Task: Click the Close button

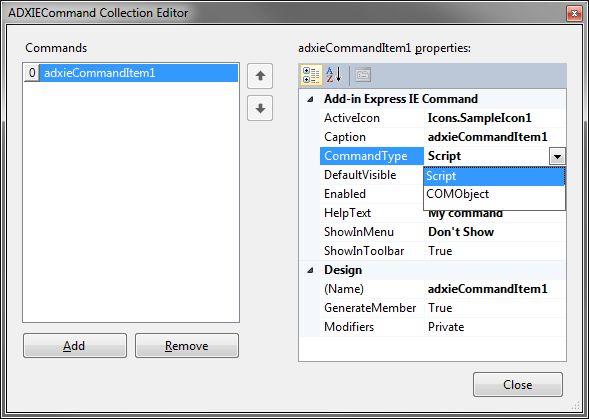Action: pos(518,385)
